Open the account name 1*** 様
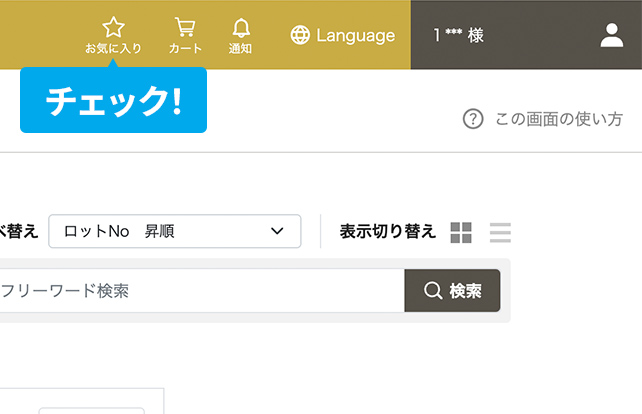Screen dimensions: 642x414 click(459, 35)
